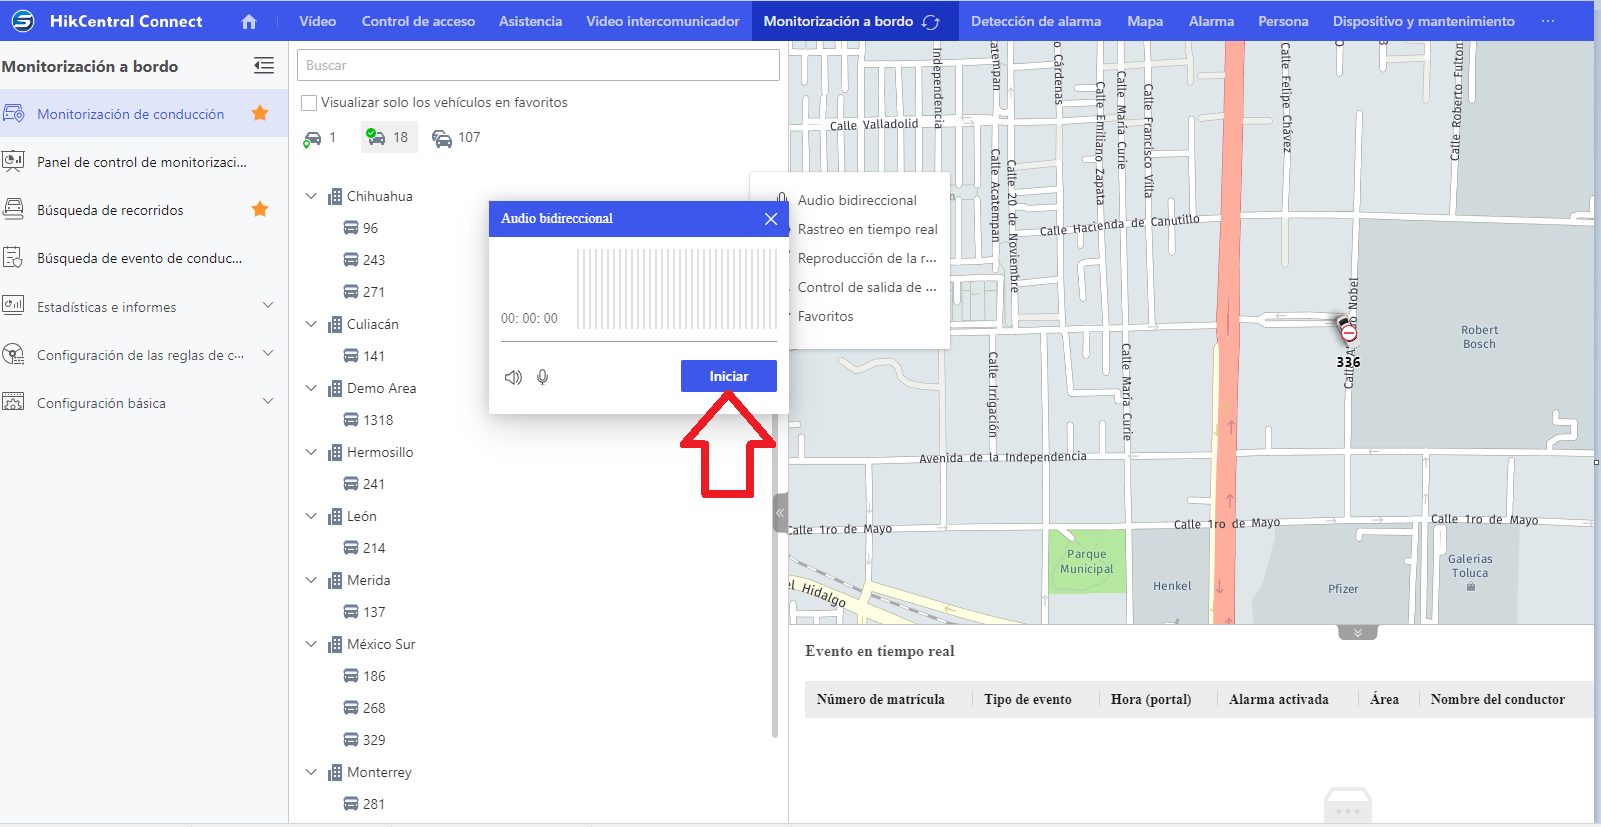1601x827 pixels.
Task: Select the vehicle 336 marker on map
Action: (x=1347, y=329)
